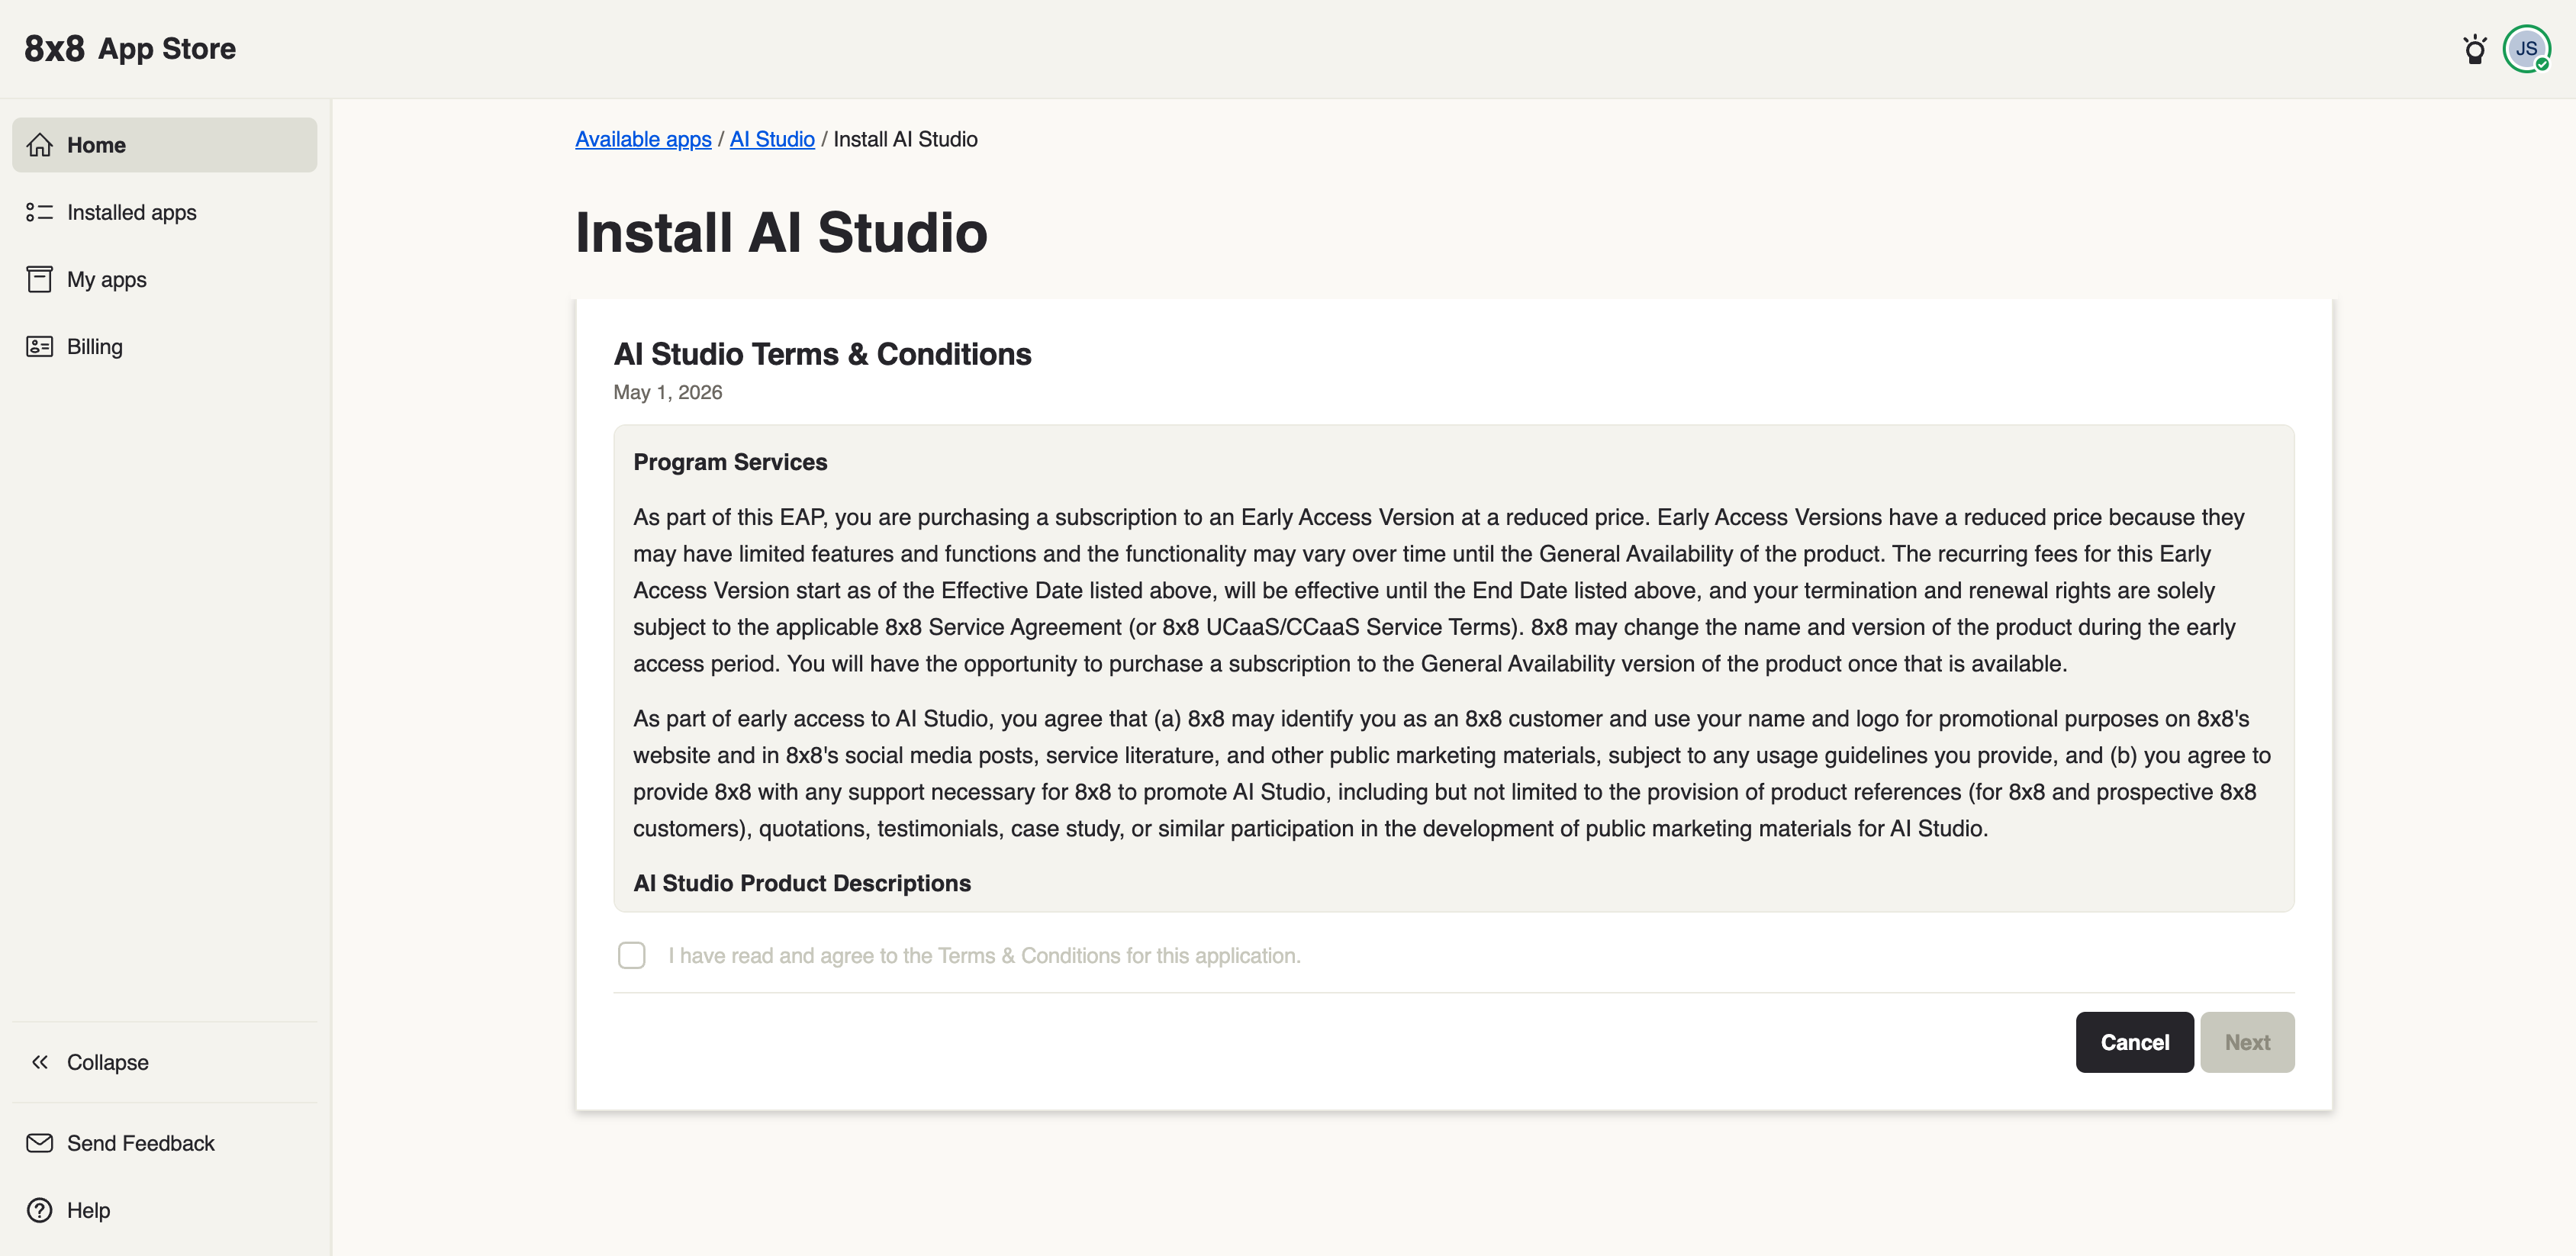2576x1256 pixels.
Task: Open Help in the sidebar
Action: tap(165, 1210)
